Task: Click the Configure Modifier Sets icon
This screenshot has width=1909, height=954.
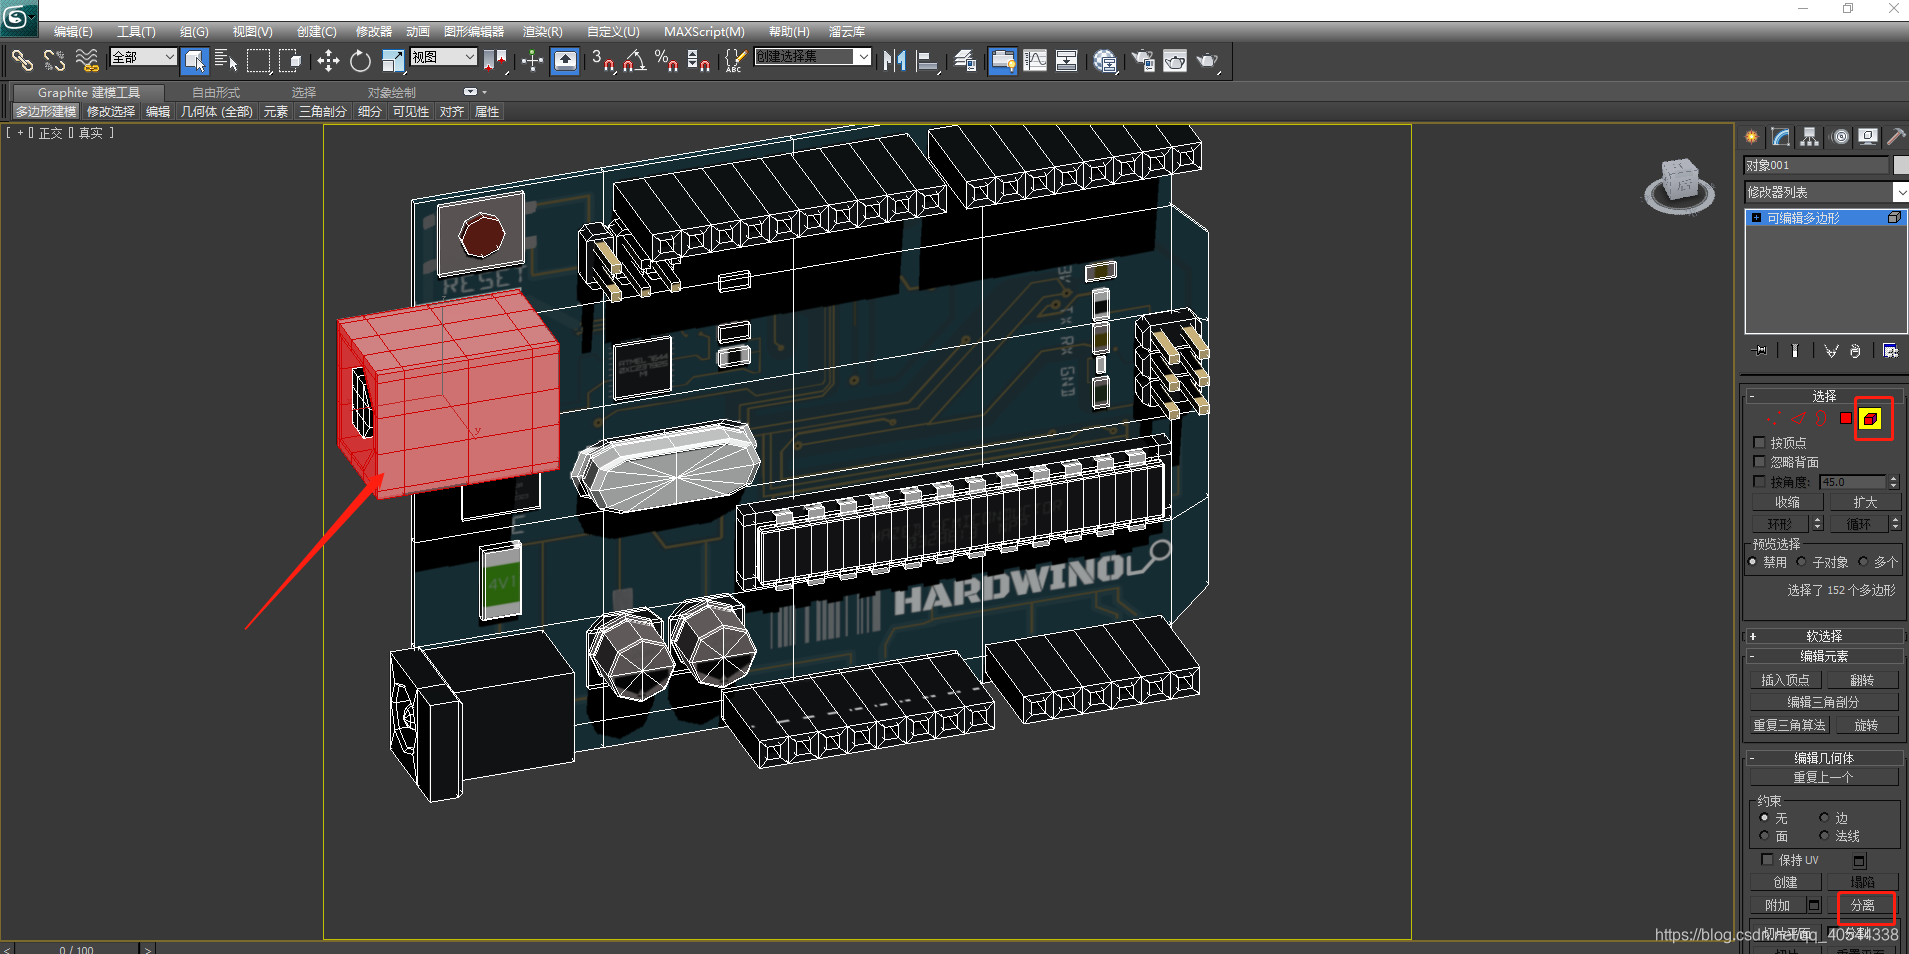Action: pyautogui.click(x=1890, y=351)
